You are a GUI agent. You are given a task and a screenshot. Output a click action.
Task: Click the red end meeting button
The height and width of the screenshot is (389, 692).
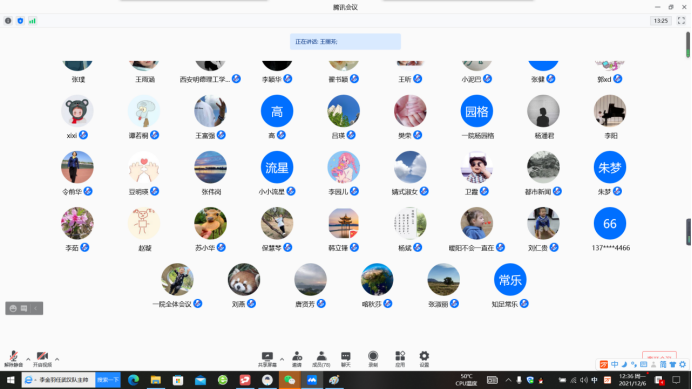(659, 357)
